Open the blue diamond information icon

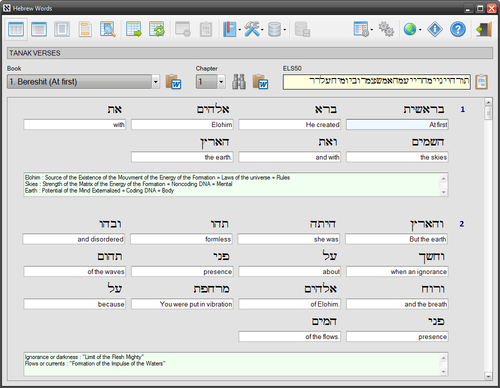click(435, 30)
